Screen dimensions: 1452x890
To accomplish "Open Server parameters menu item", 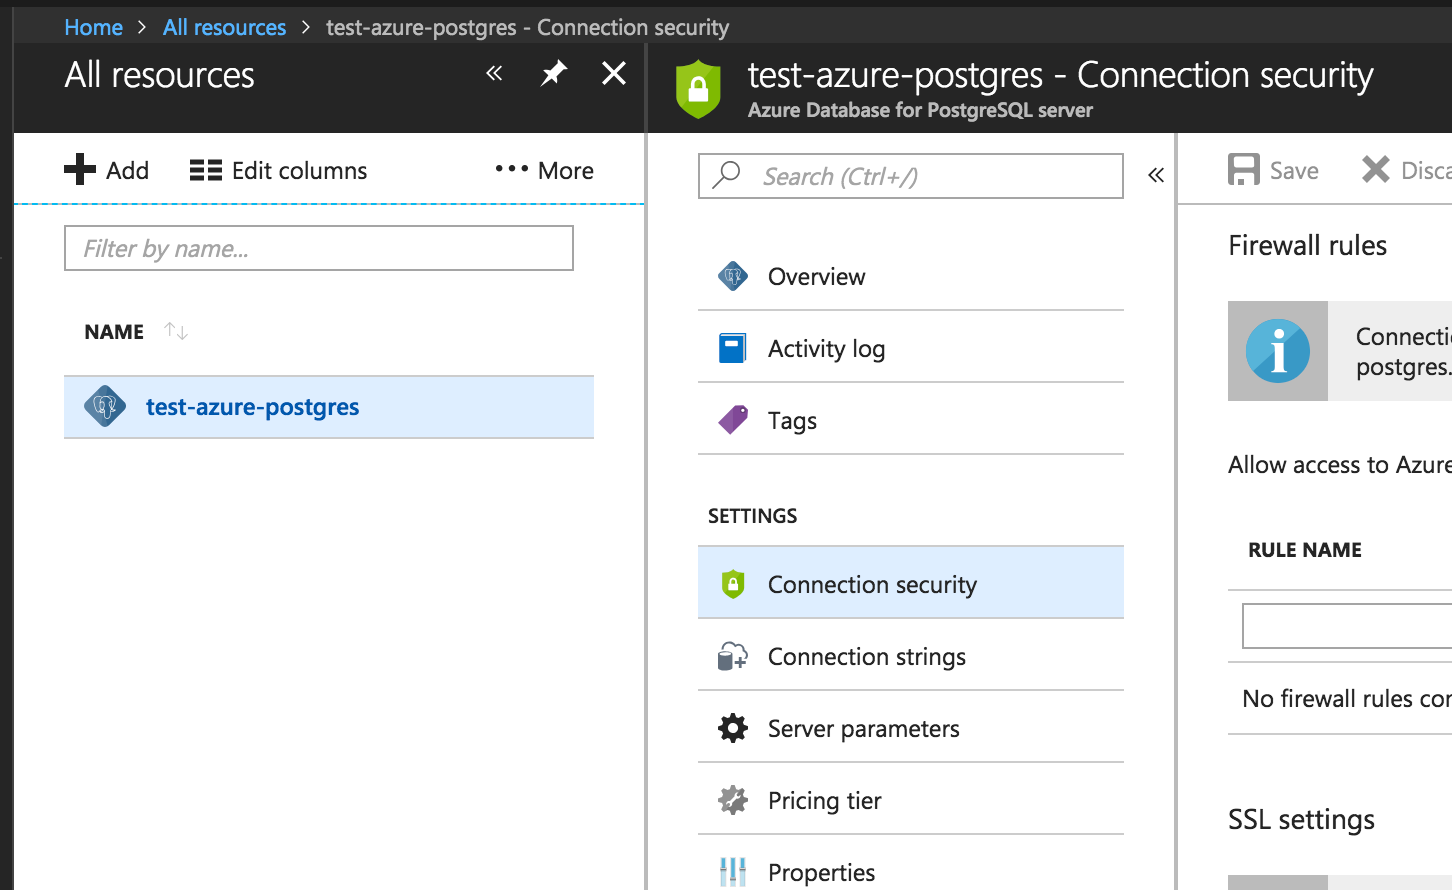I will [911, 728].
